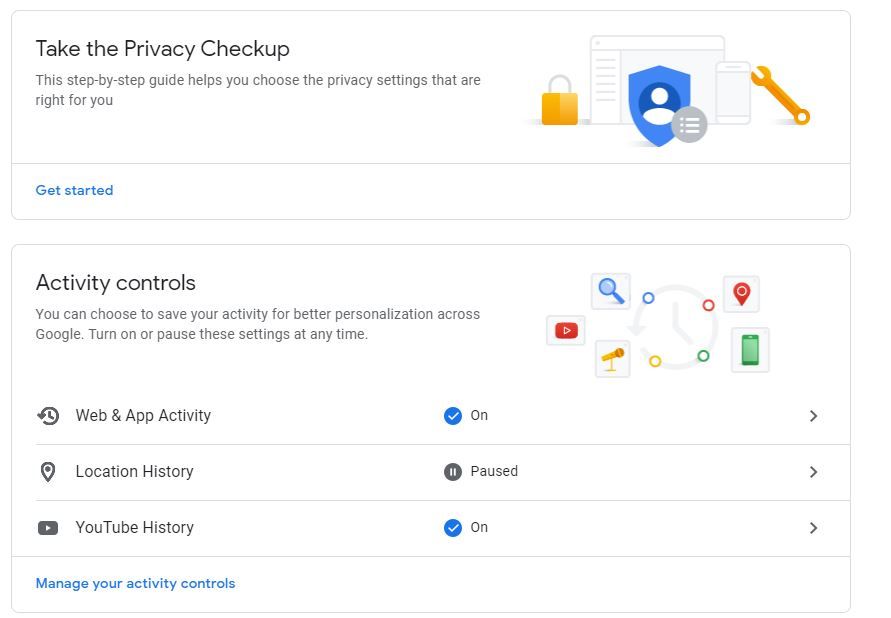Click the red YouTube icon in the illustration
This screenshot has height=618, width=891.
click(x=565, y=330)
